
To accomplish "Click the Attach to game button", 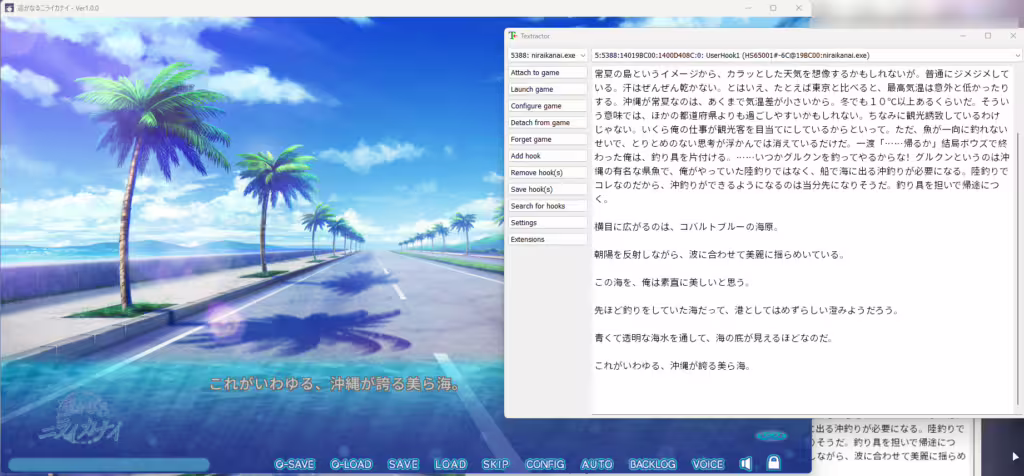I will pyautogui.click(x=548, y=72).
